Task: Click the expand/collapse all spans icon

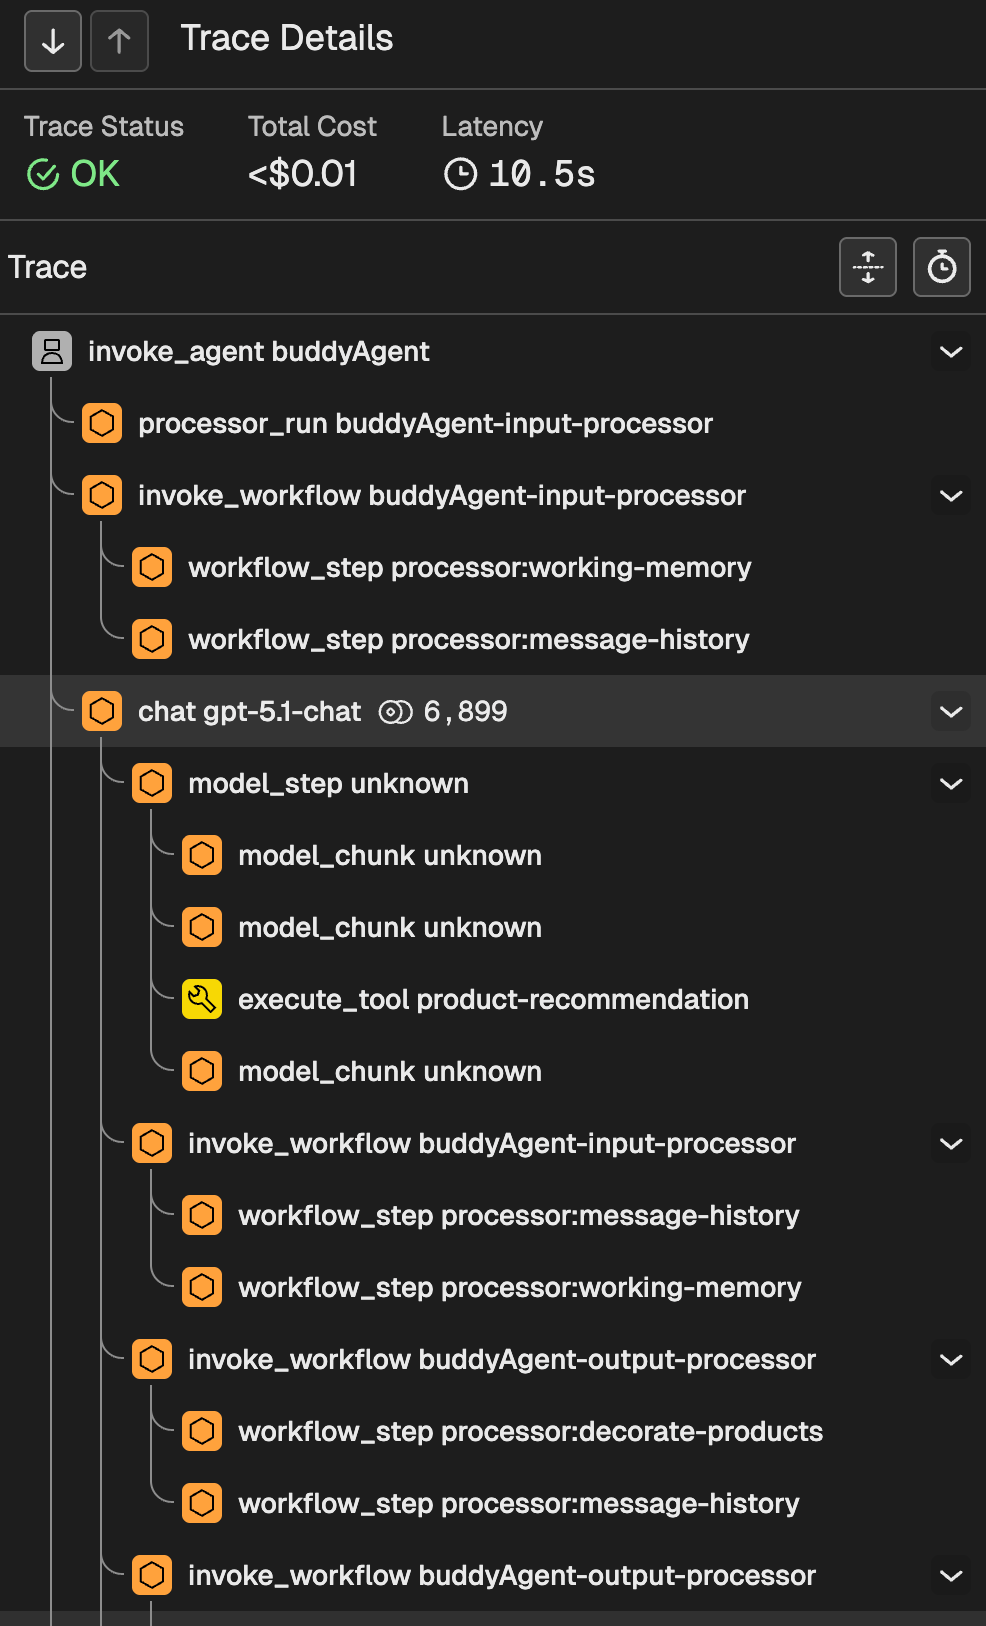Action: point(867,267)
